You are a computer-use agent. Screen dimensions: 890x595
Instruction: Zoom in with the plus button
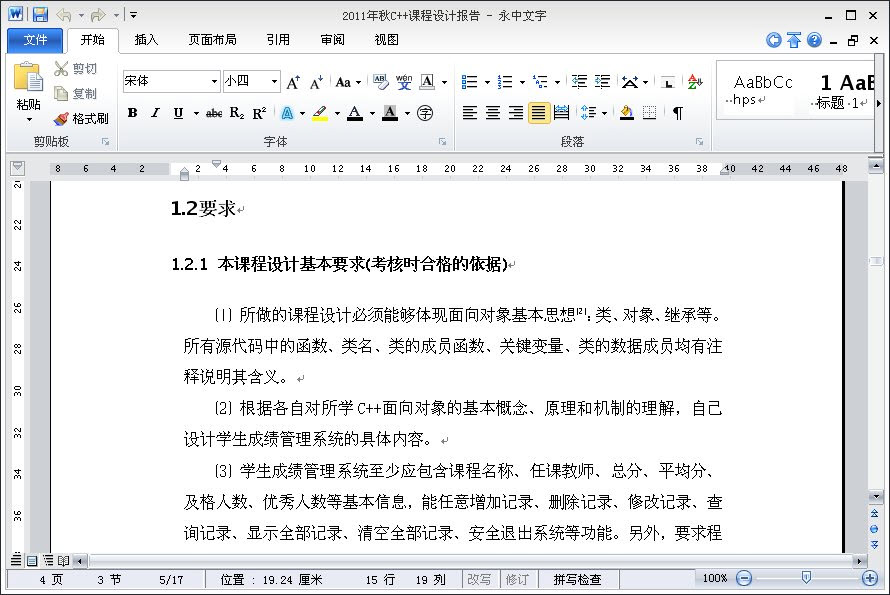(870, 578)
